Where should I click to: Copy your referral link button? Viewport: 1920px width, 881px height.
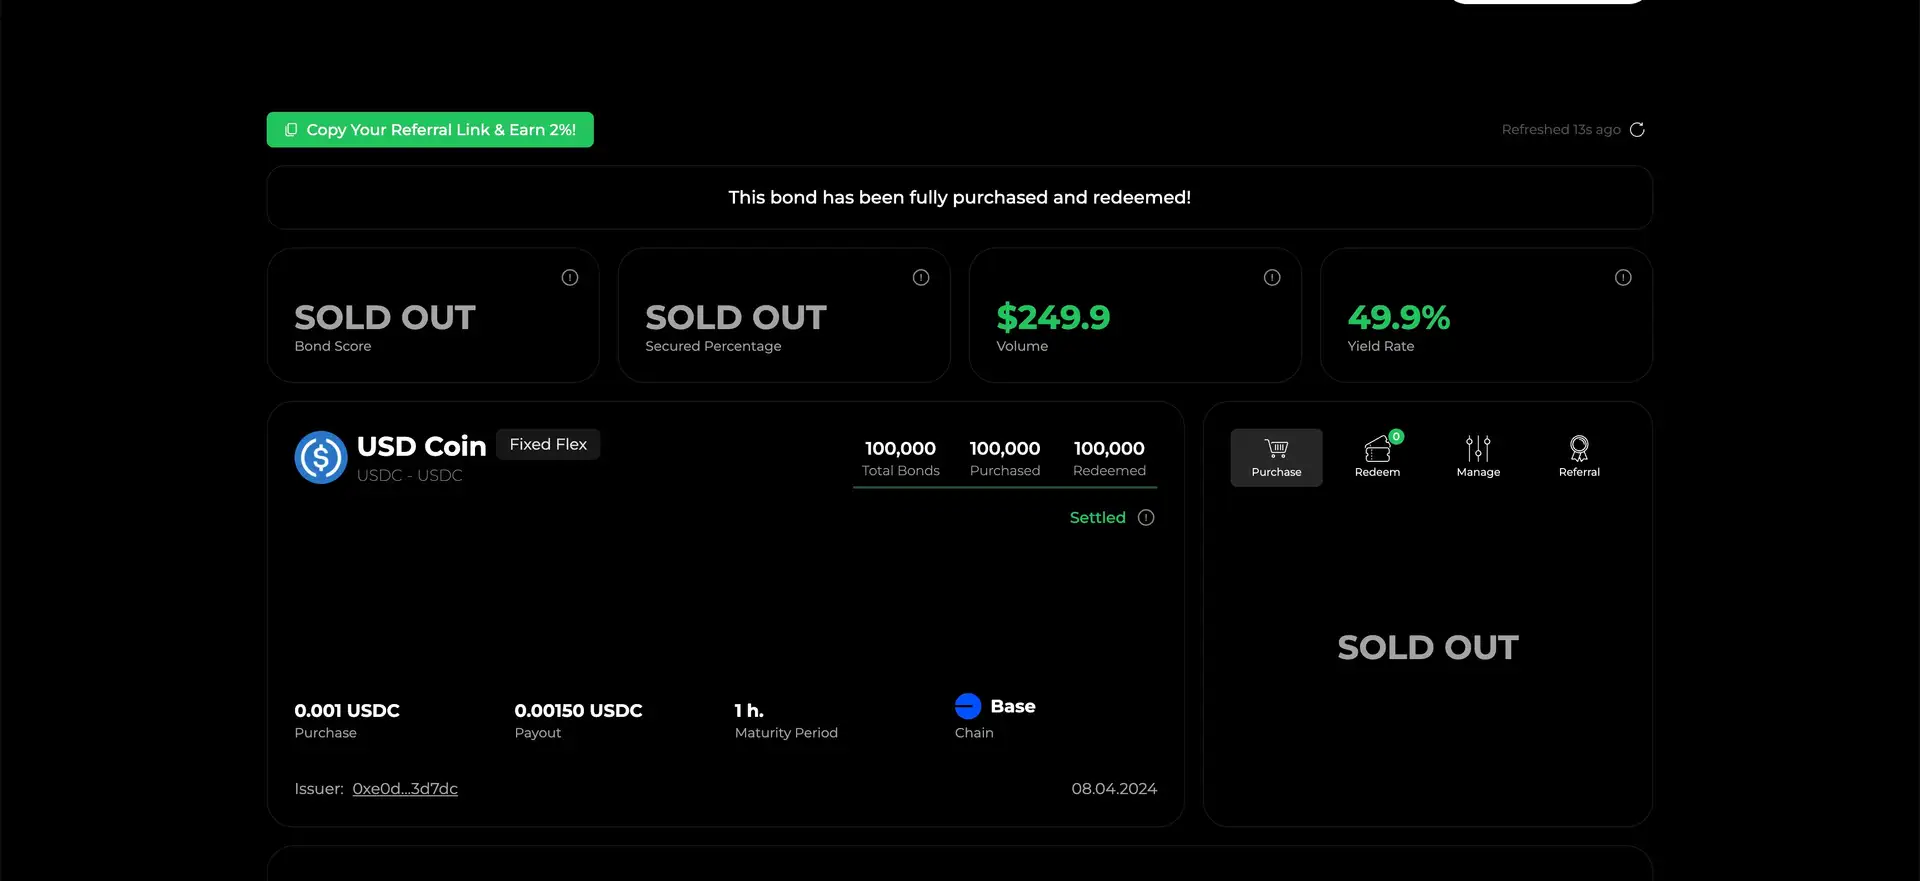430,130
